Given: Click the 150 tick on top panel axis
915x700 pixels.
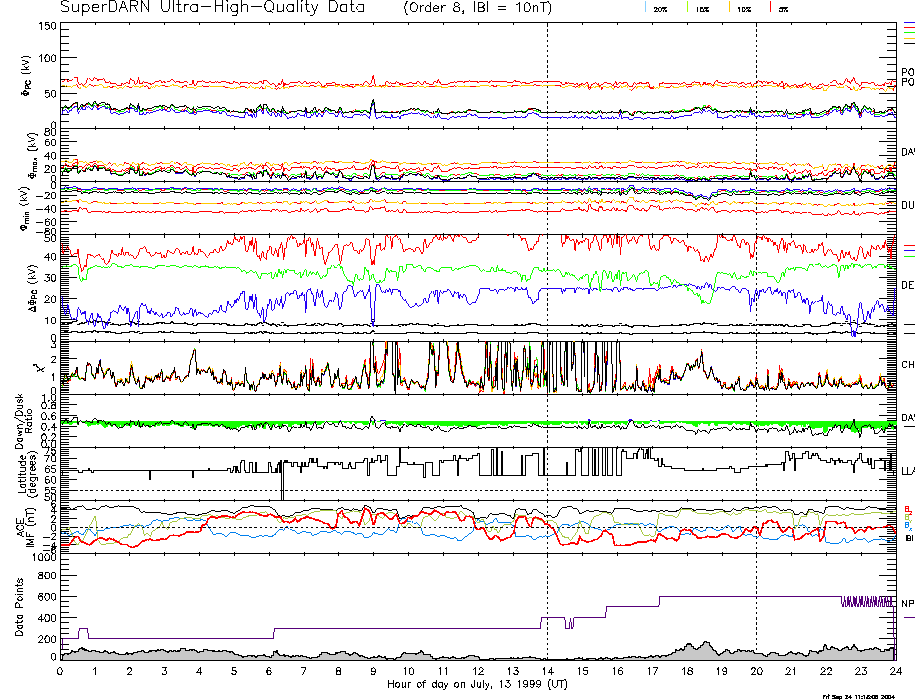Looking at the screenshot, I should pyautogui.click(x=47, y=25).
